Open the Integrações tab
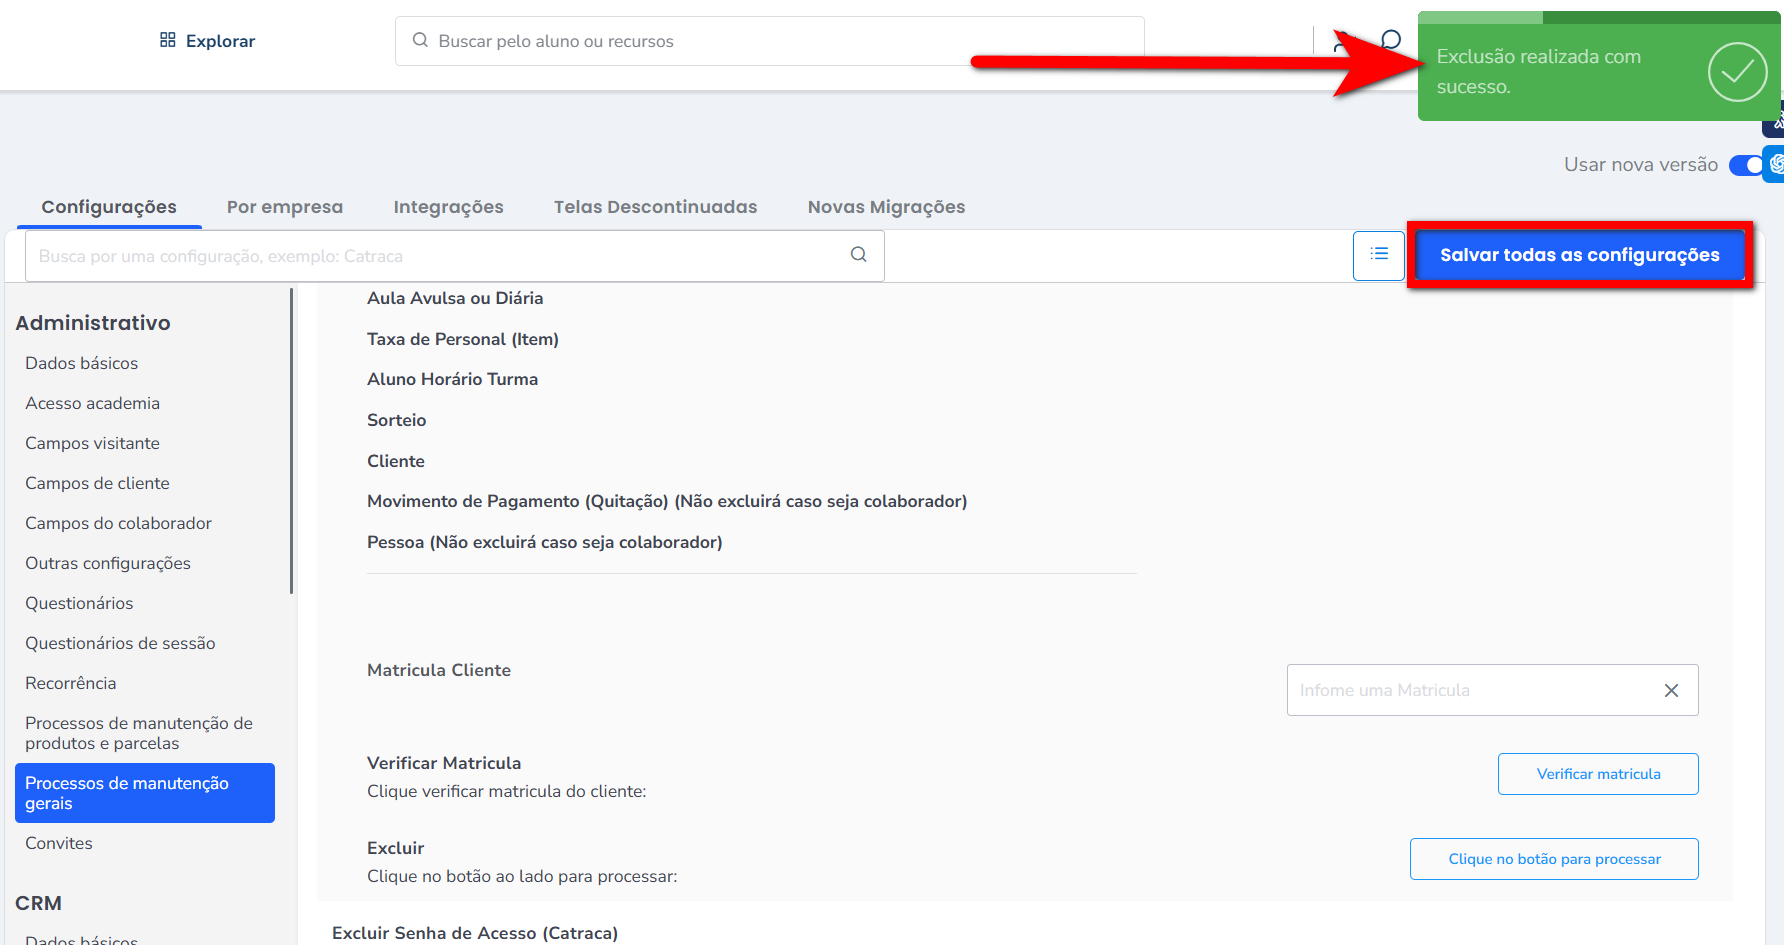Image resolution: width=1784 pixels, height=945 pixels. pyautogui.click(x=448, y=207)
